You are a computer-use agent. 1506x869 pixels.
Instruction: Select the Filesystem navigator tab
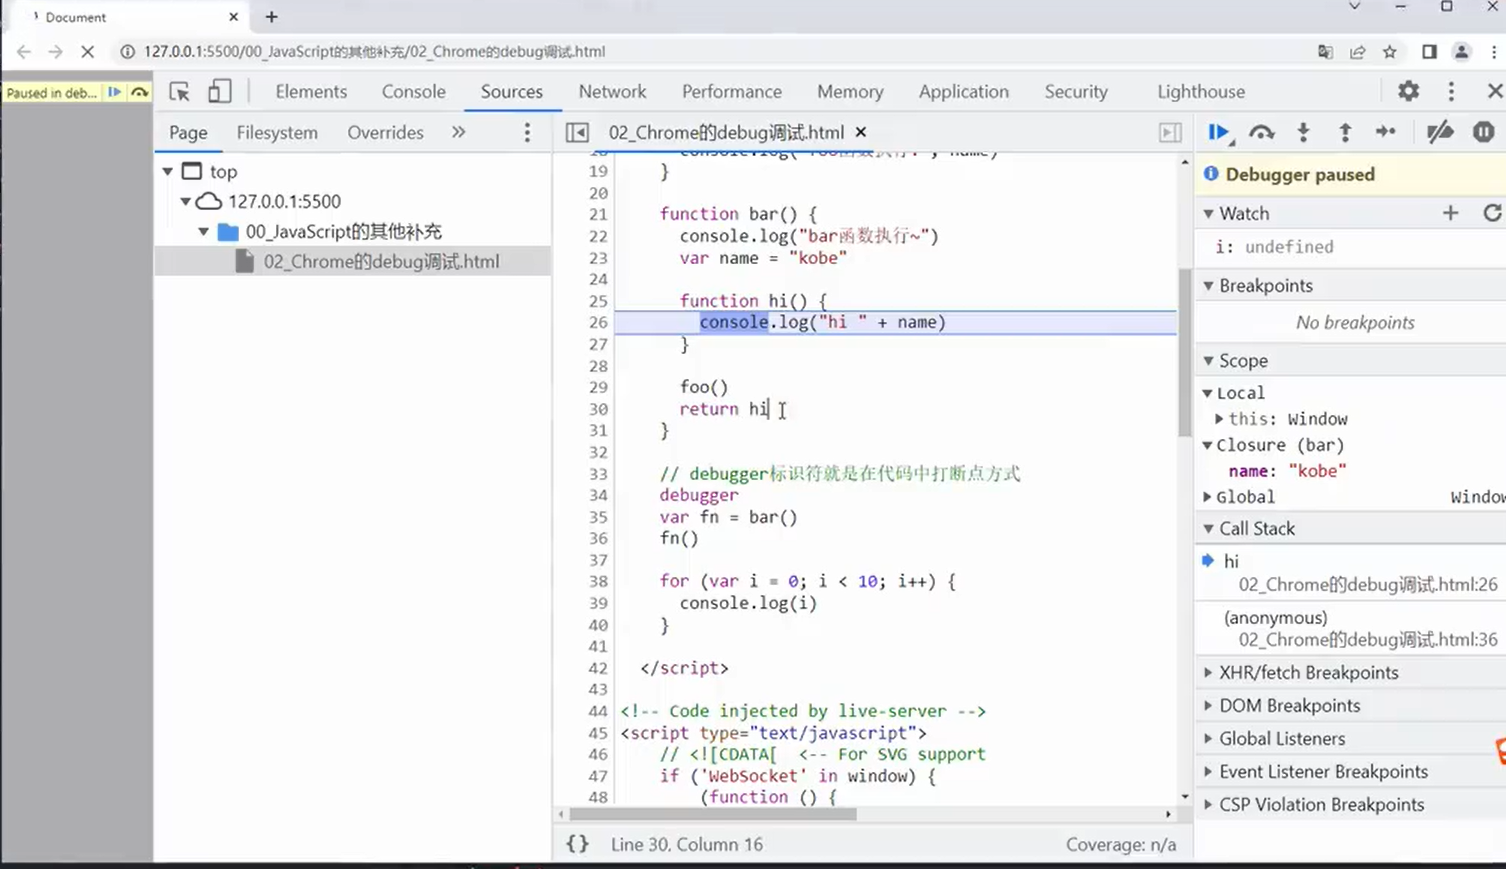coord(277,132)
